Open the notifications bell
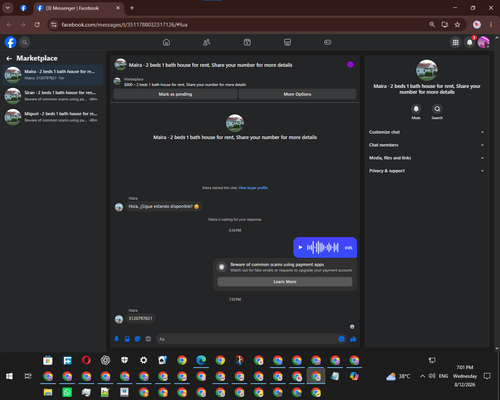This screenshot has width=500, height=400. (470, 42)
